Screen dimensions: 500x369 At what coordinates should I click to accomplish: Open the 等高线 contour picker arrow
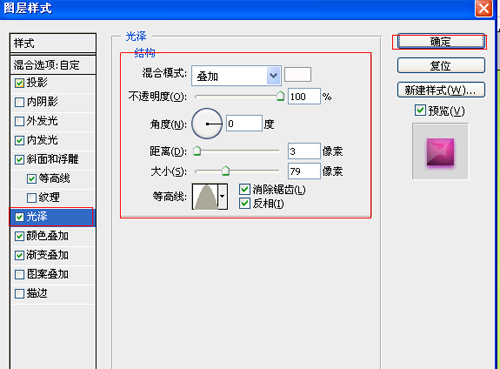[x=222, y=196]
